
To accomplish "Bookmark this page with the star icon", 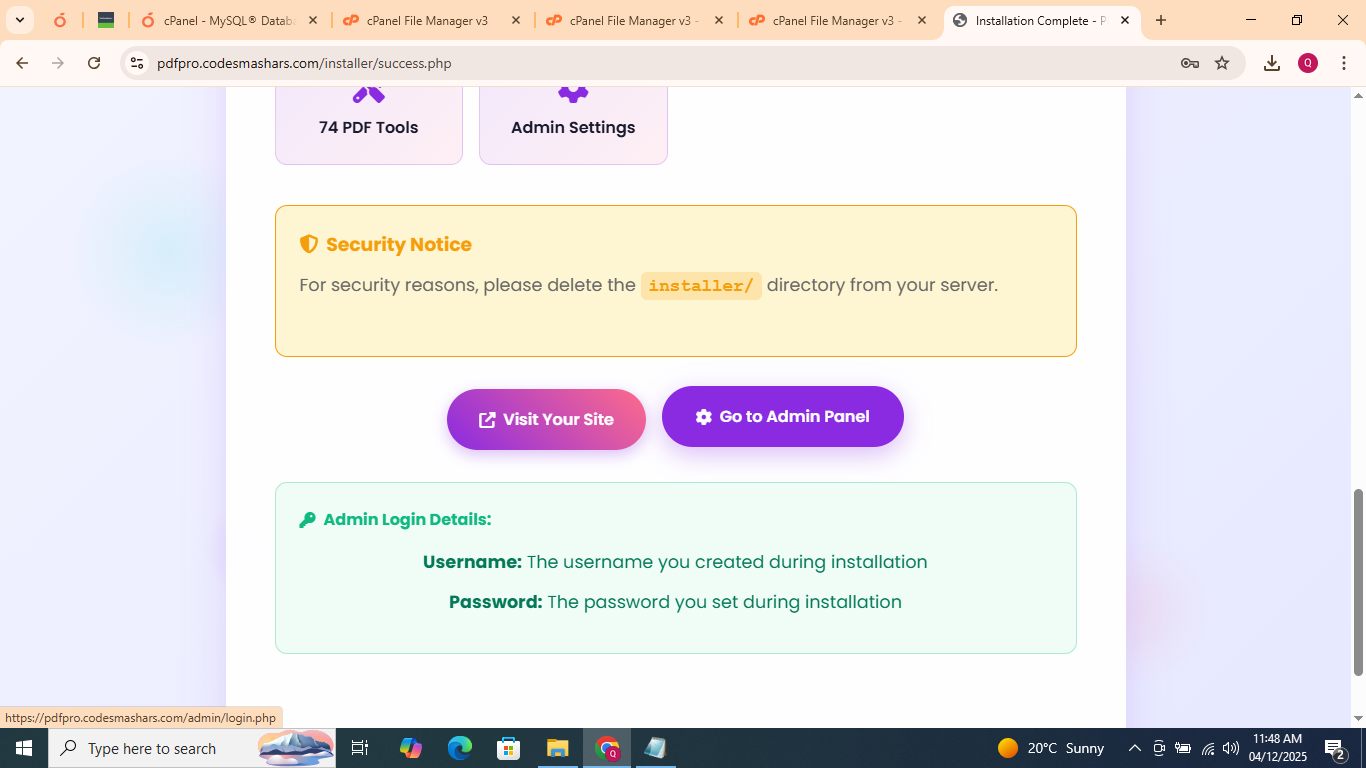I will coord(1222,63).
